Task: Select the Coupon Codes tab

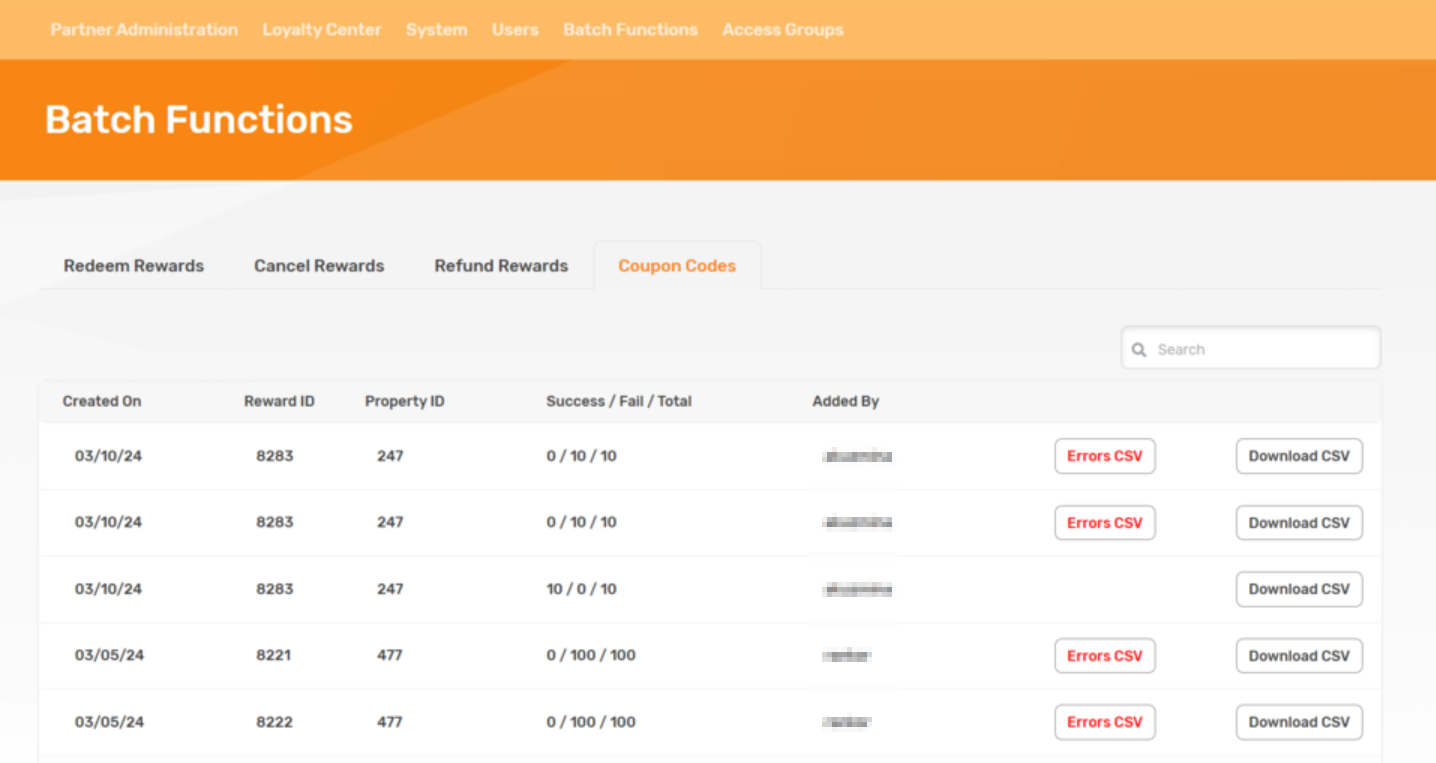Action: [677, 266]
